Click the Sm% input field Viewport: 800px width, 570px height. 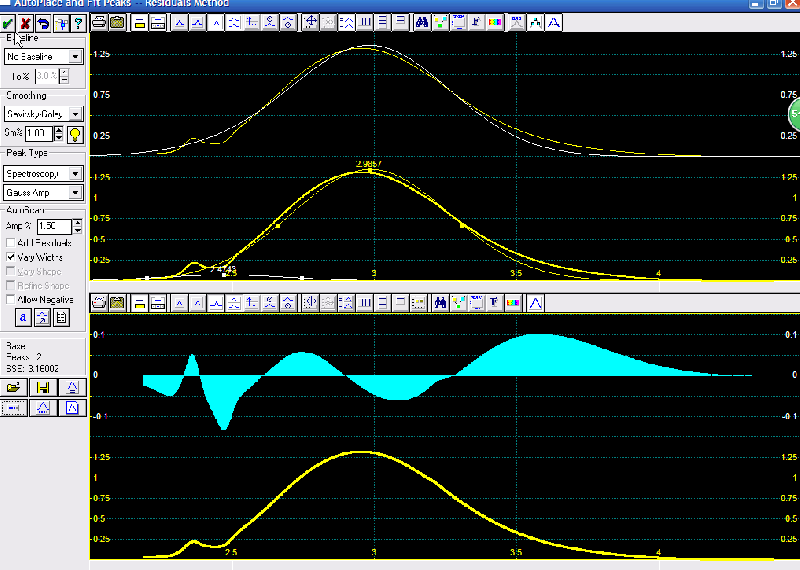[39, 134]
